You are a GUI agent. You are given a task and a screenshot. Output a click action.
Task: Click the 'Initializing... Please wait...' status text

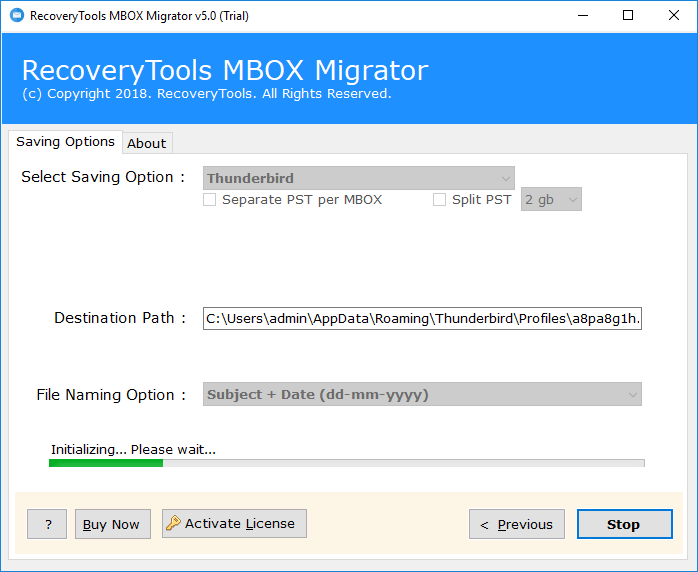(133, 449)
